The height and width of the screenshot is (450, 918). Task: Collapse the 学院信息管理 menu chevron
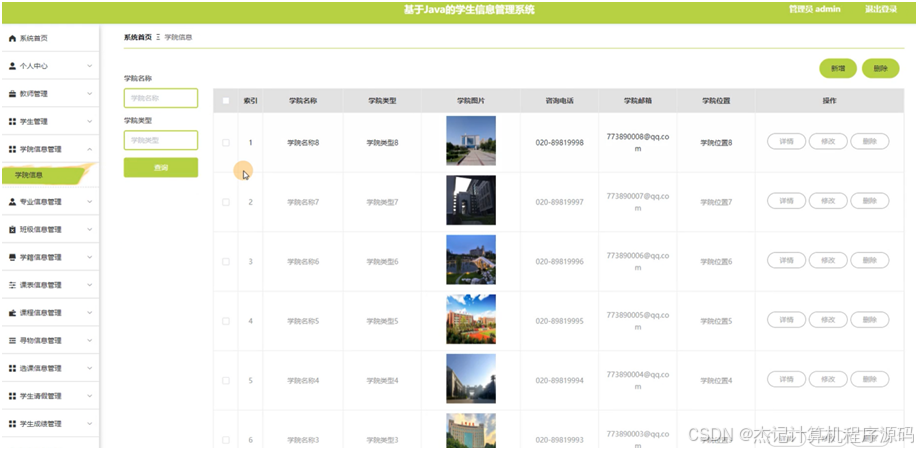[x=90, y=149]
